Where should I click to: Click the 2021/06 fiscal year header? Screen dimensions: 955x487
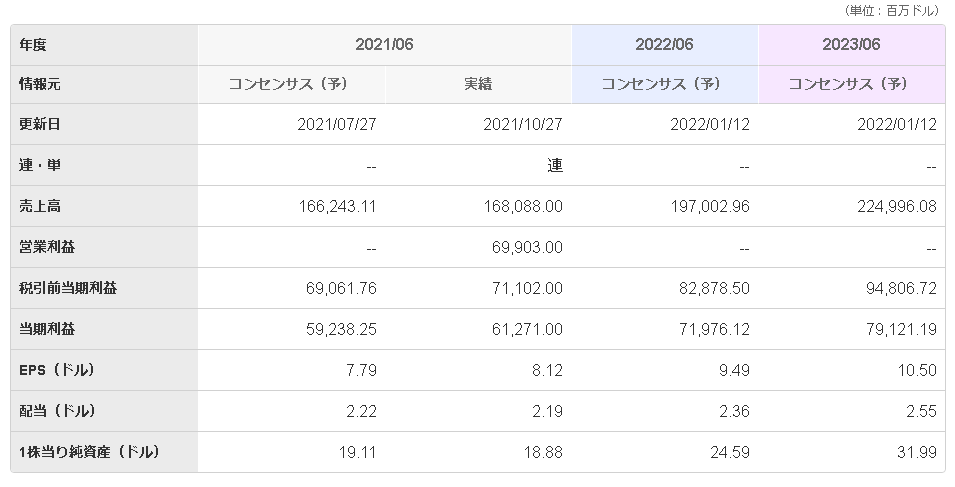384,45
